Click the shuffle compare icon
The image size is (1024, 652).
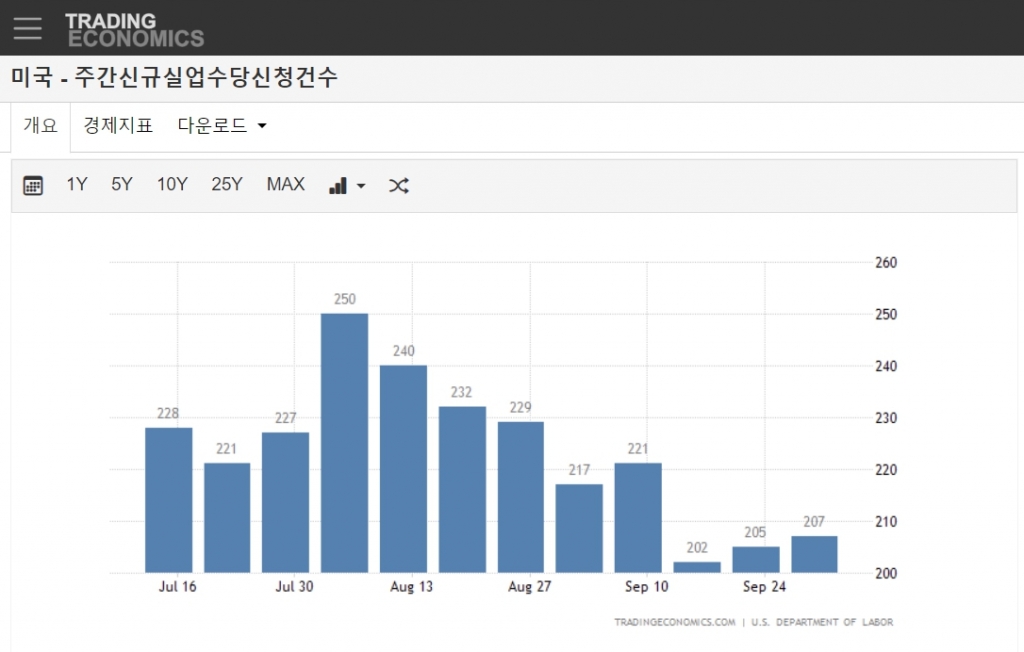[398, 185]
